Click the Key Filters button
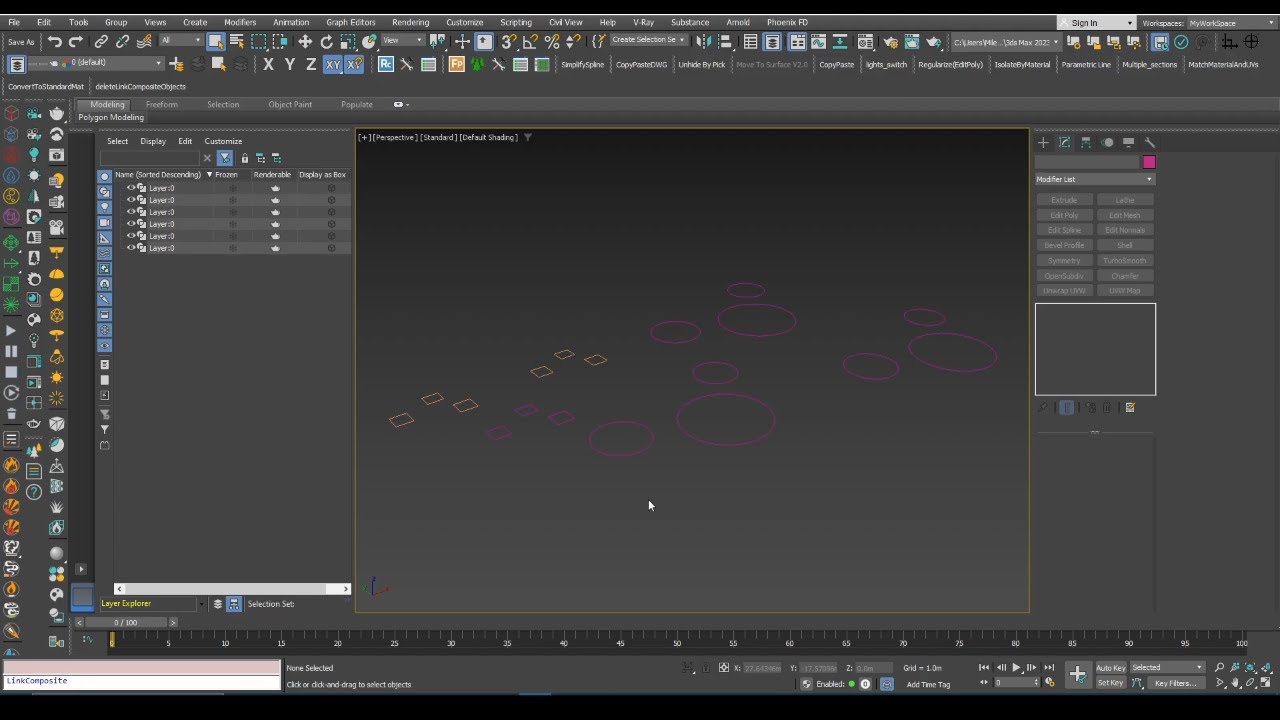Image resolution: width=1280 pixels, height=720 pixels. coord(1176,683)
